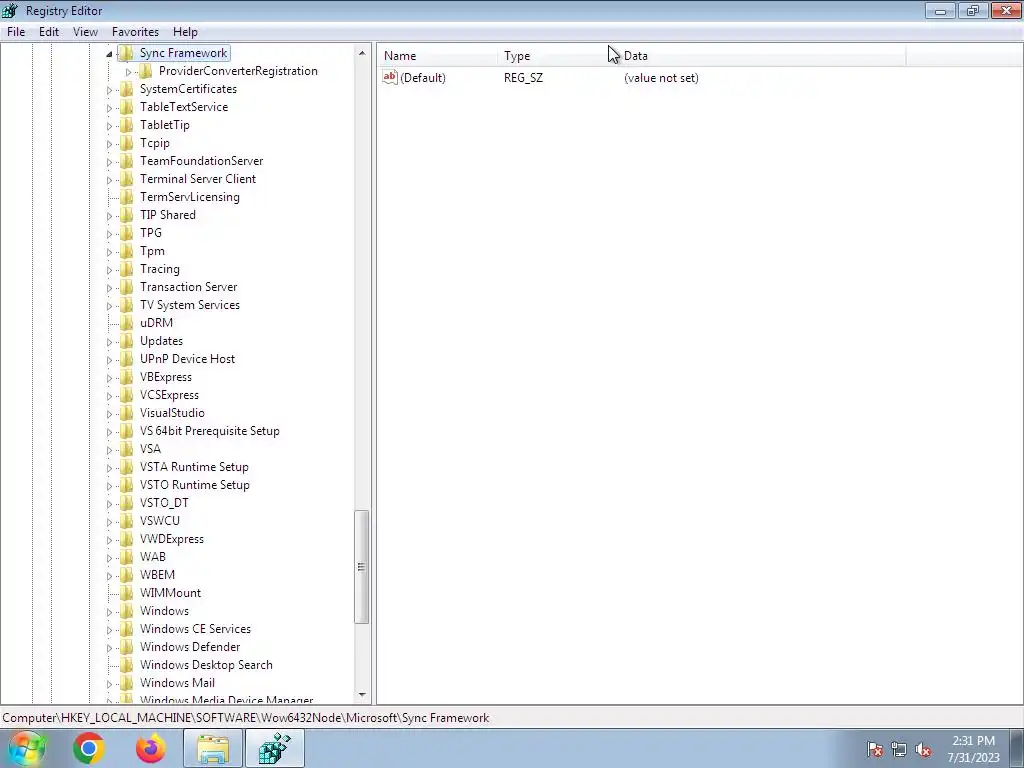This screenshot has width=1024, height=768.
Task: Open the Favorites menu
Action: point(135,31)
